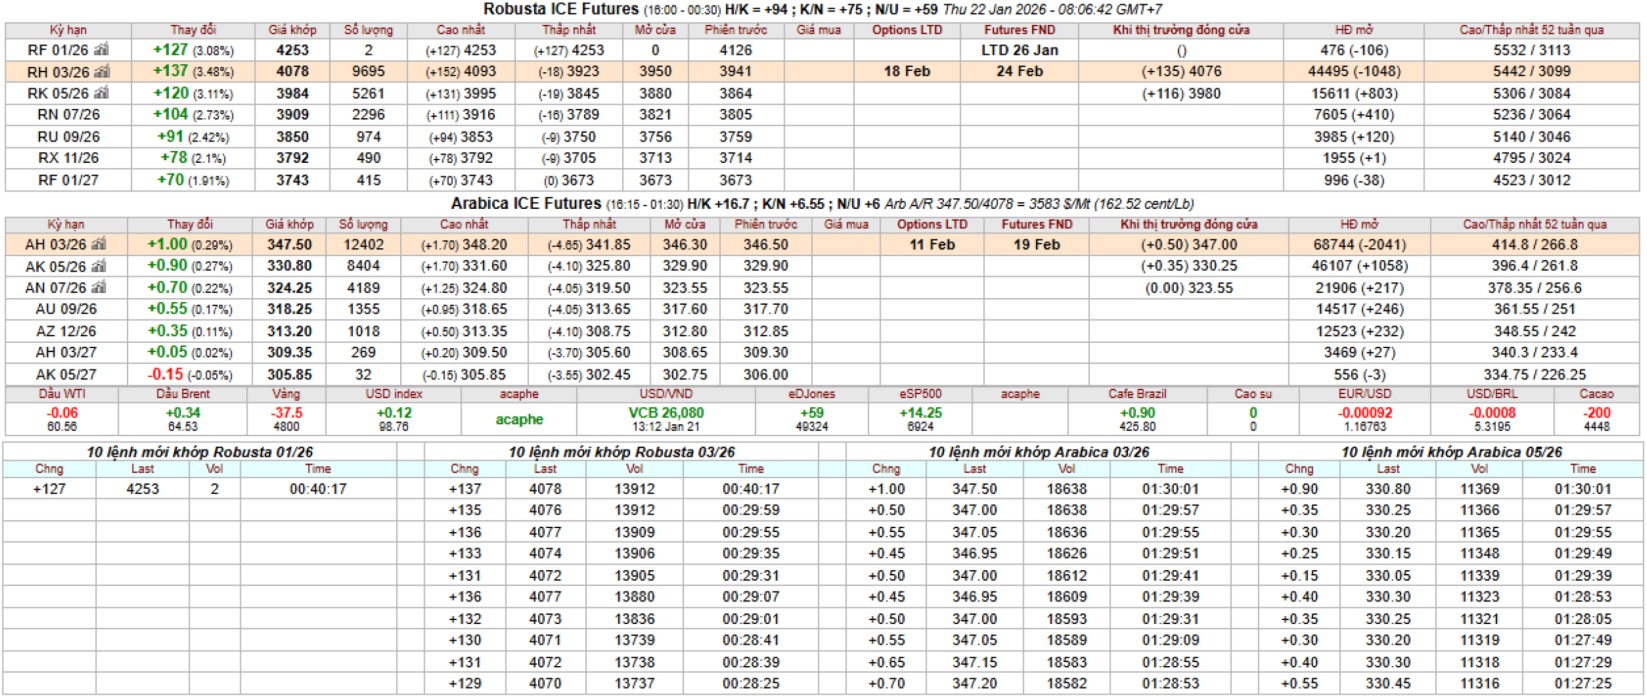Select the RN 07/26 Robusta contract row
This screenshot has width=1647, height=699.
tap(820, 114)
